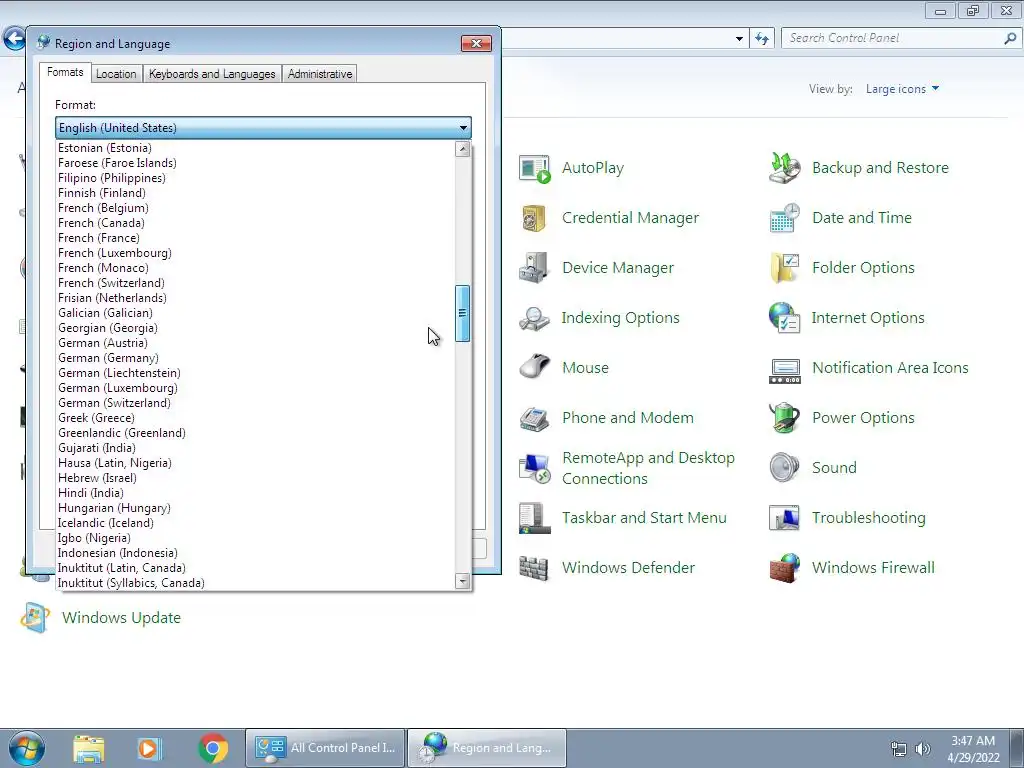Switch to the Administrative tab
The height and width of the screenshot is (768, 1024).
tap(320, 74)
